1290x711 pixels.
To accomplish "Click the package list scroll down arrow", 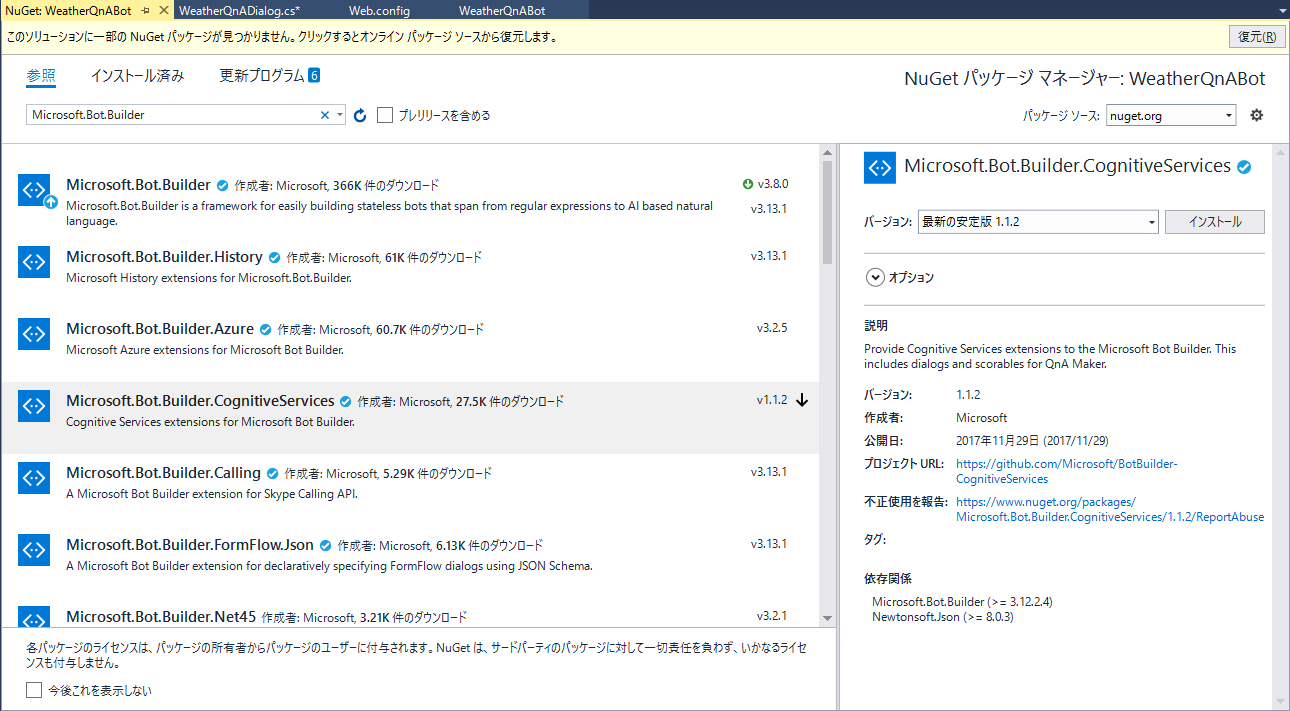I will 827,618.
